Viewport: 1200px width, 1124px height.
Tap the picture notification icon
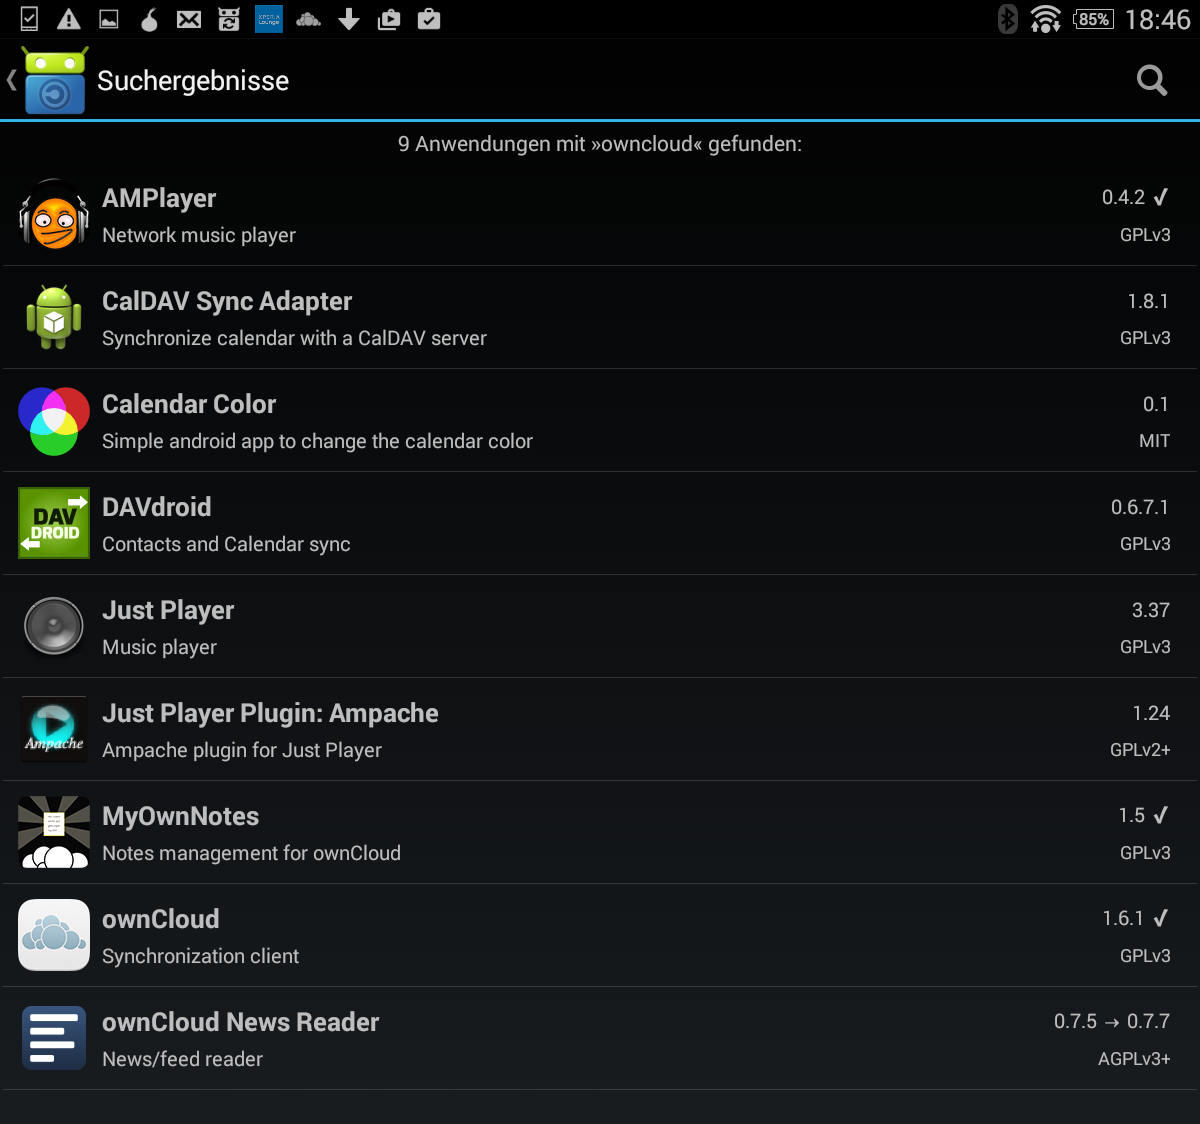pyautogui.click(x=109, y=19)
